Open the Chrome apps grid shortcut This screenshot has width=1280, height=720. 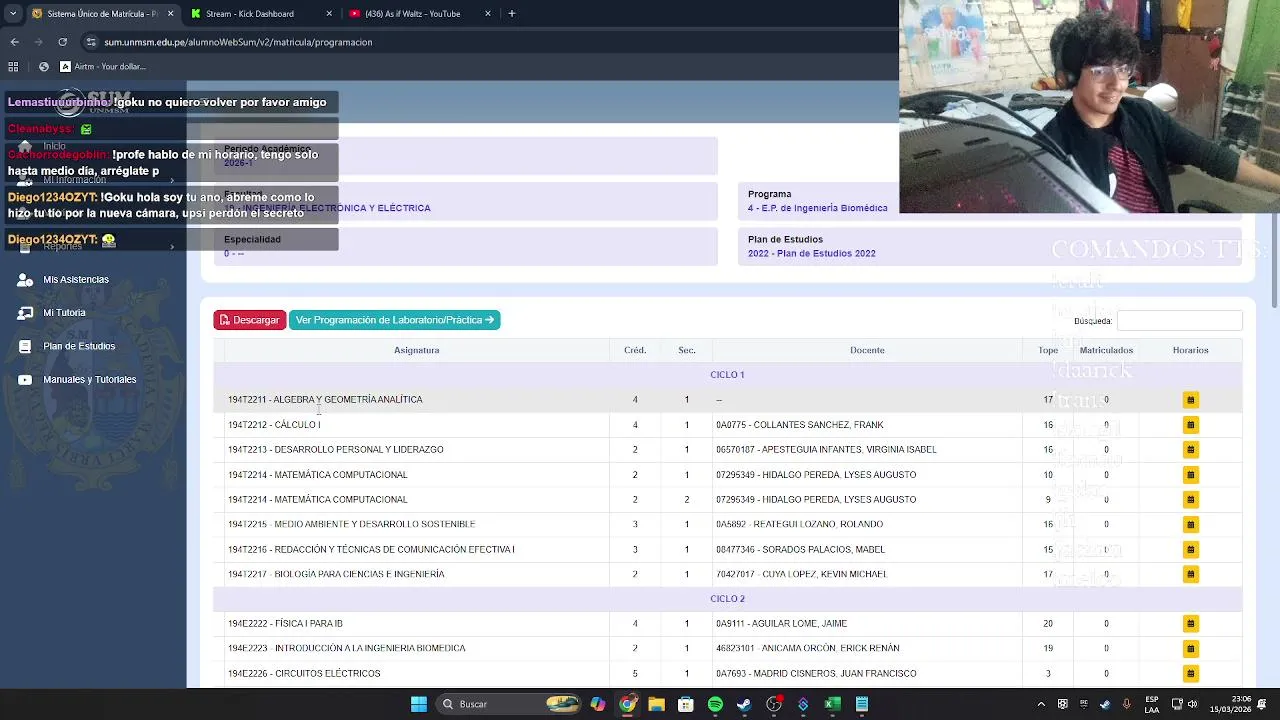13,67
